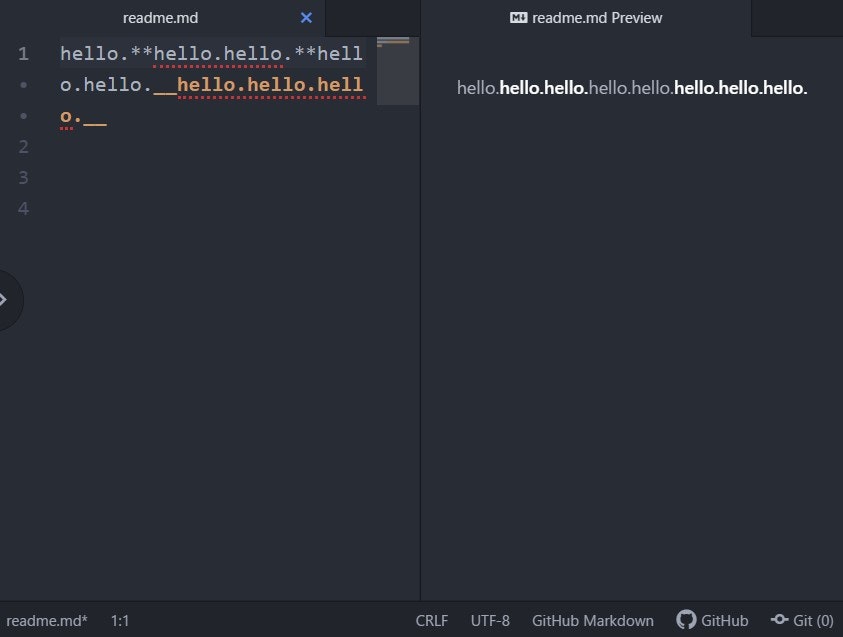Image resolution: width=843 pixels, height=637 pixels.
Task: Switch to the readme.md editor tab
Action: tap(160, 18)
